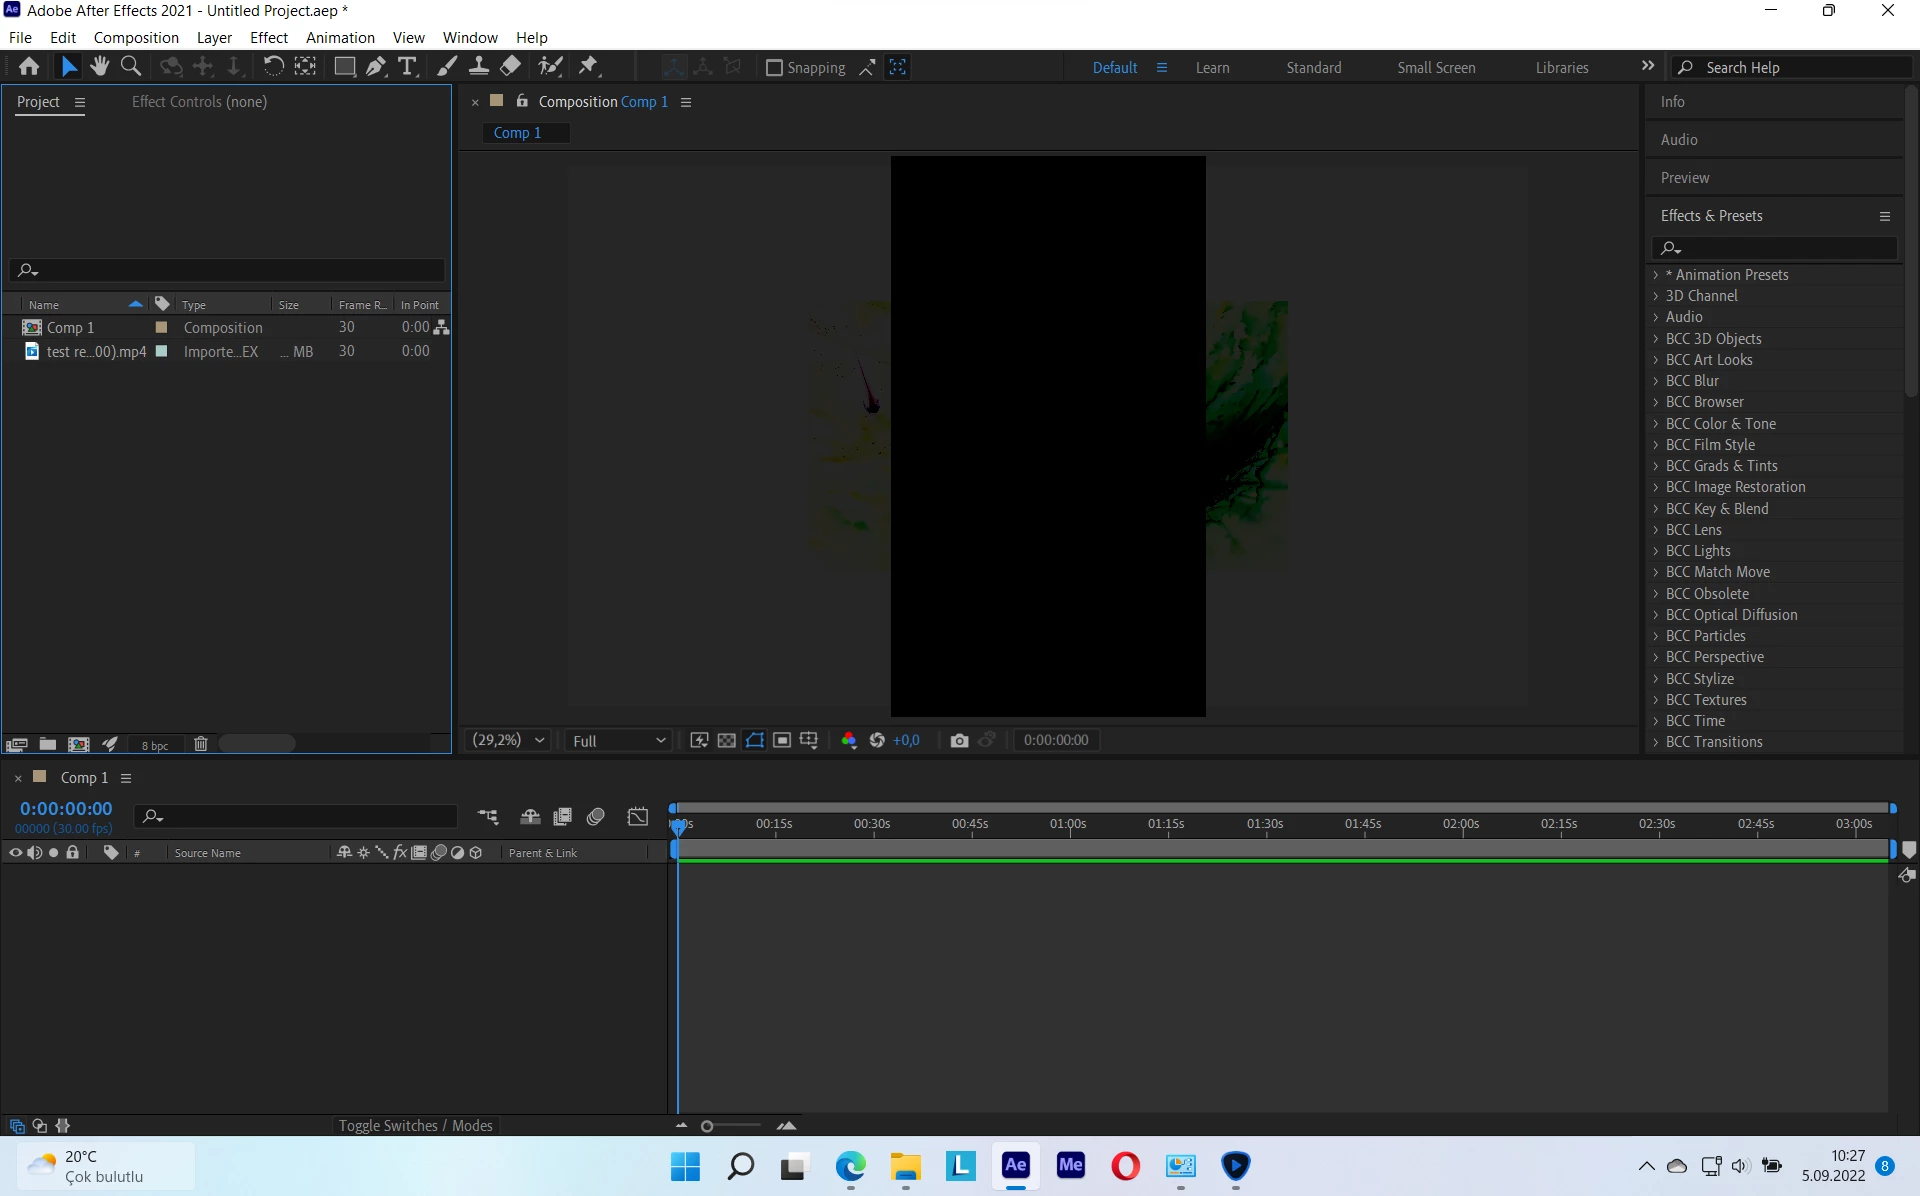The width and height of the screenshot is (1920, 1196).
Task: Toggle the timeline lock column icon
Action: (x=72, y=853)
